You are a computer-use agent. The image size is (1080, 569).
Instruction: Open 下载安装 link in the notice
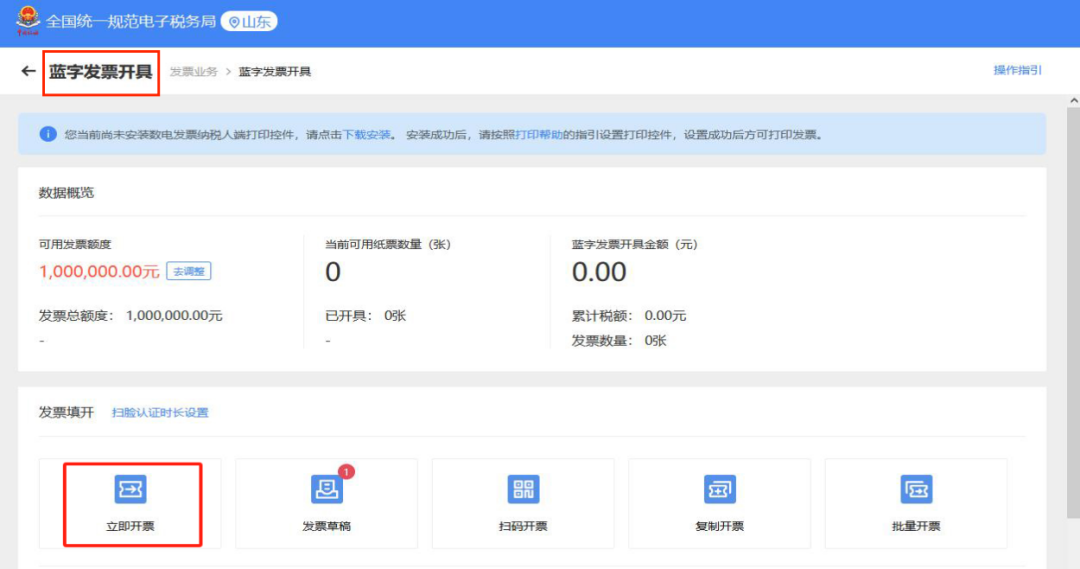coord(366,135)
